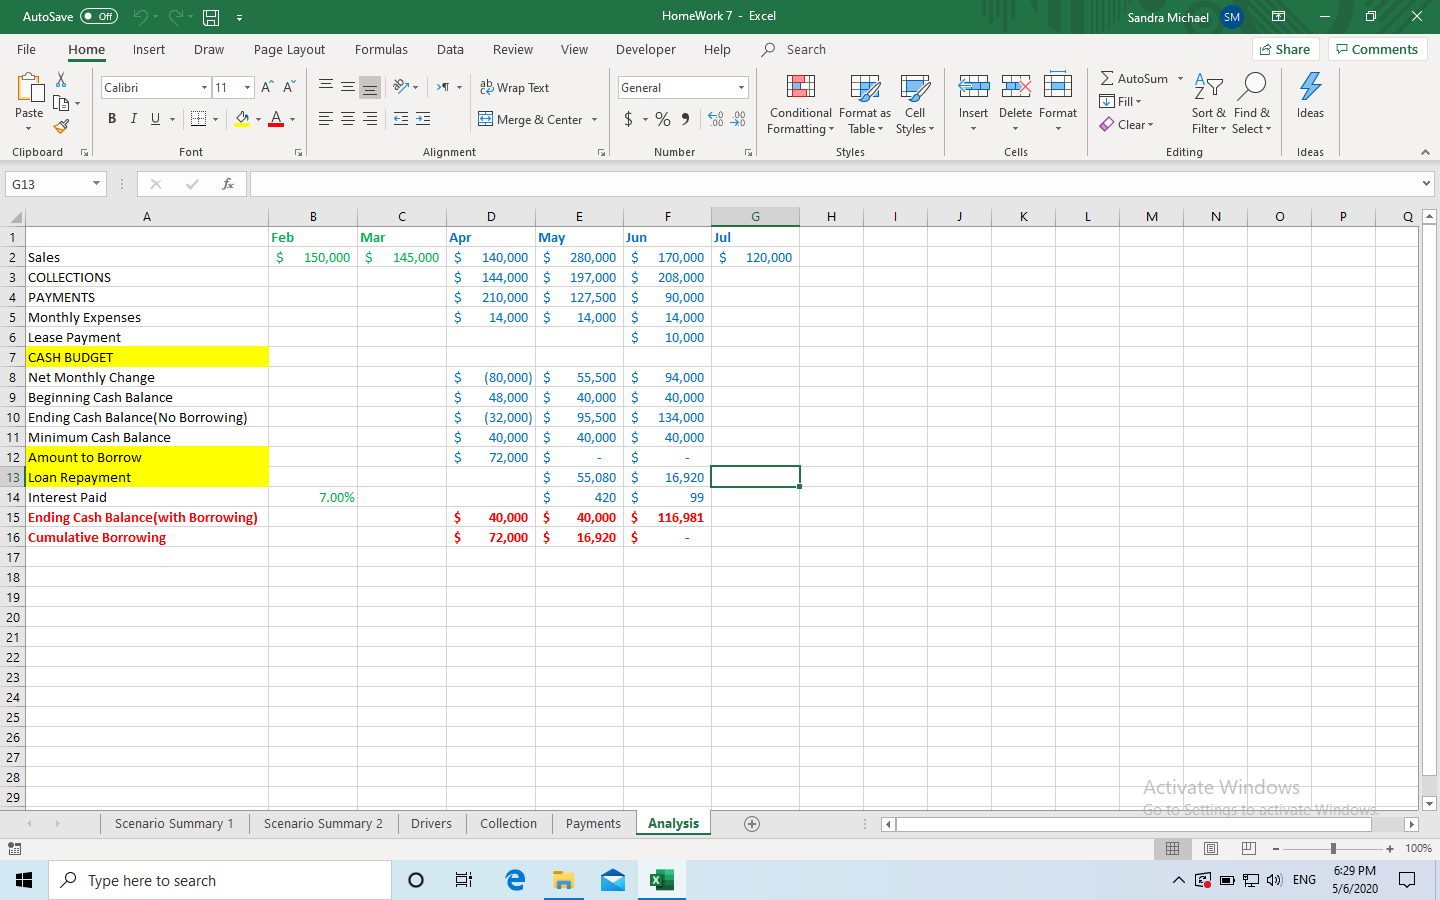Apply the yellow fill color

point(242,119)
